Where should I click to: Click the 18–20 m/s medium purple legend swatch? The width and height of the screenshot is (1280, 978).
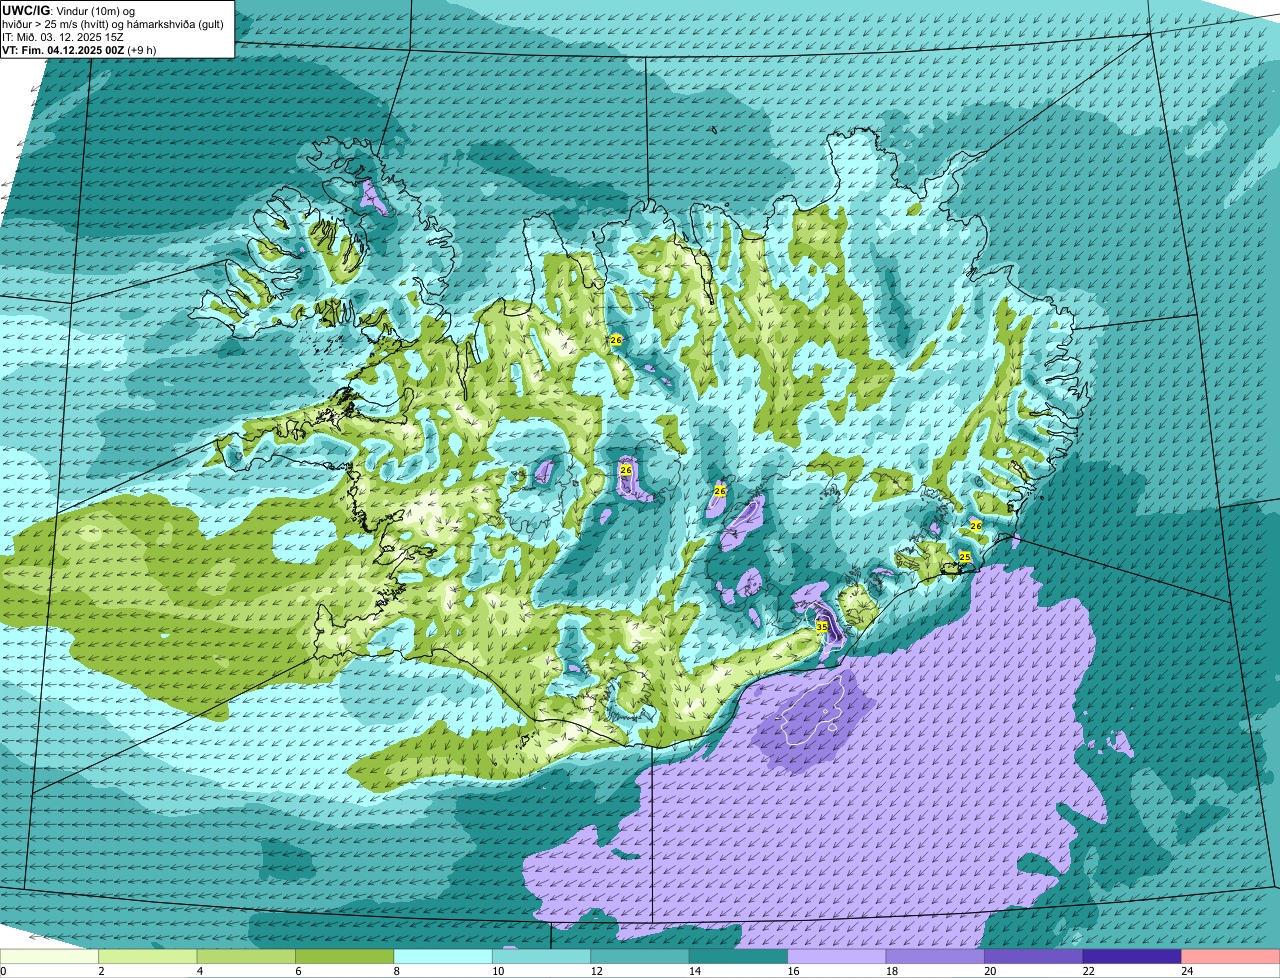click(x=935, y=957)
